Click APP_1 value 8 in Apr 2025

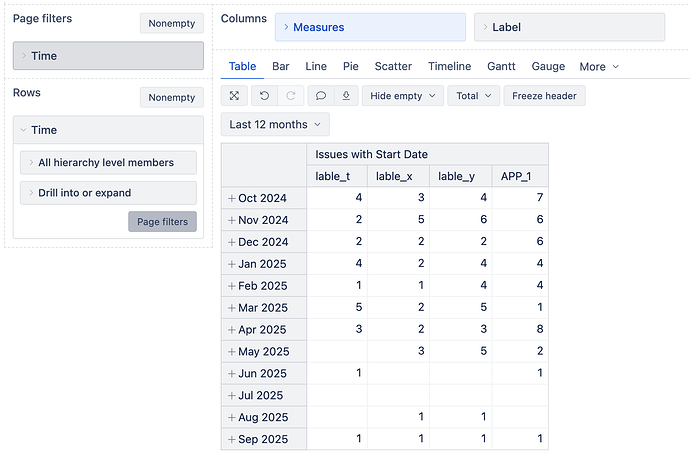(x=540, y=329)
